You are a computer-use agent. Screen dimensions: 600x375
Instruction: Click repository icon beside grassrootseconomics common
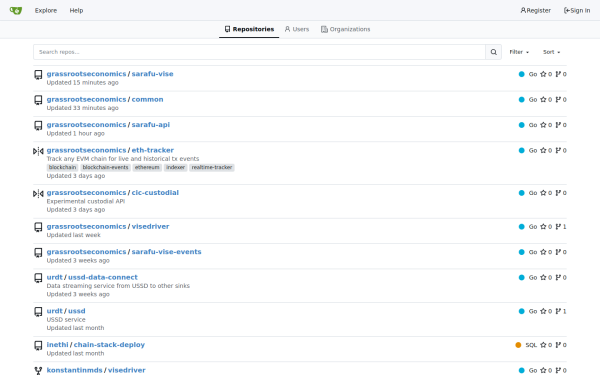pyautogui.click(x=38, y=100)
